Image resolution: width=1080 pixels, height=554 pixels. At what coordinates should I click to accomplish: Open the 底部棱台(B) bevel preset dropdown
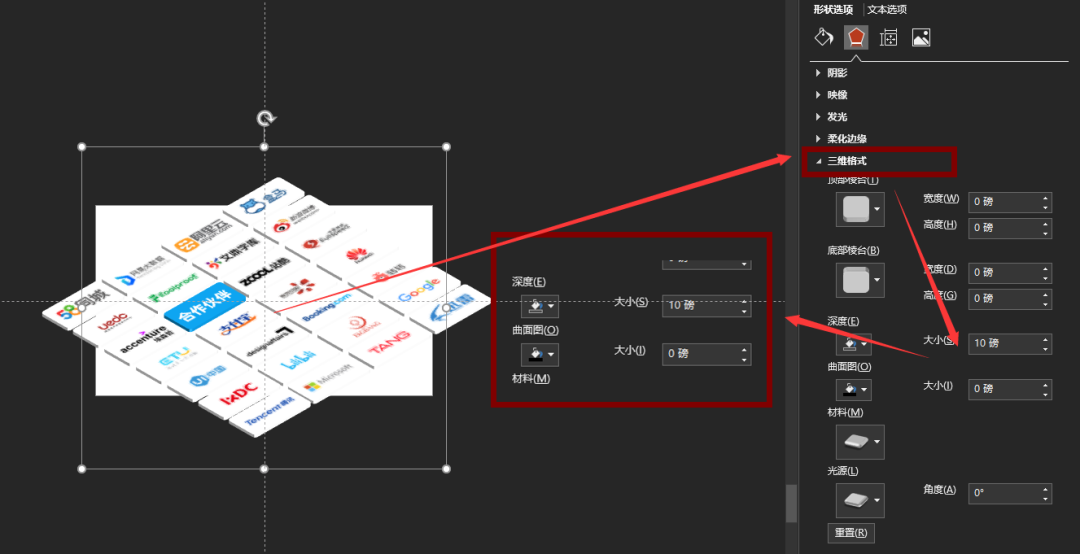click(x=860, y=280)
